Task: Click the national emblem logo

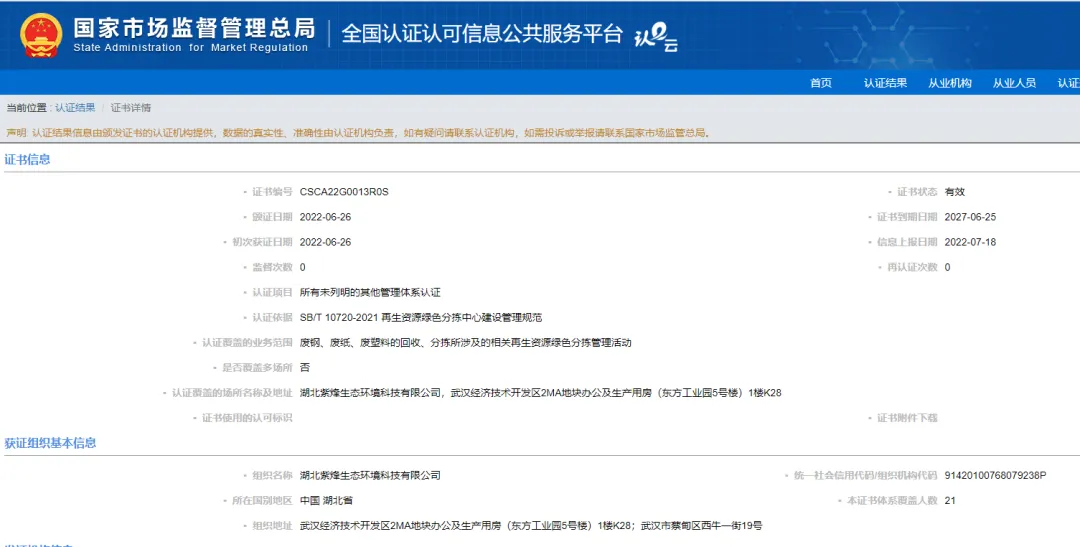Action: click(x=41, y=35)
